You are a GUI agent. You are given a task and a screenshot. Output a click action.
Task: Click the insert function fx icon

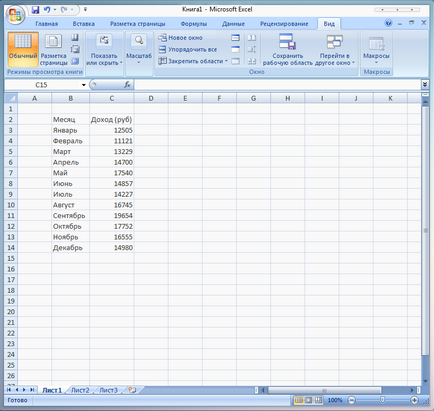(127, 85)
